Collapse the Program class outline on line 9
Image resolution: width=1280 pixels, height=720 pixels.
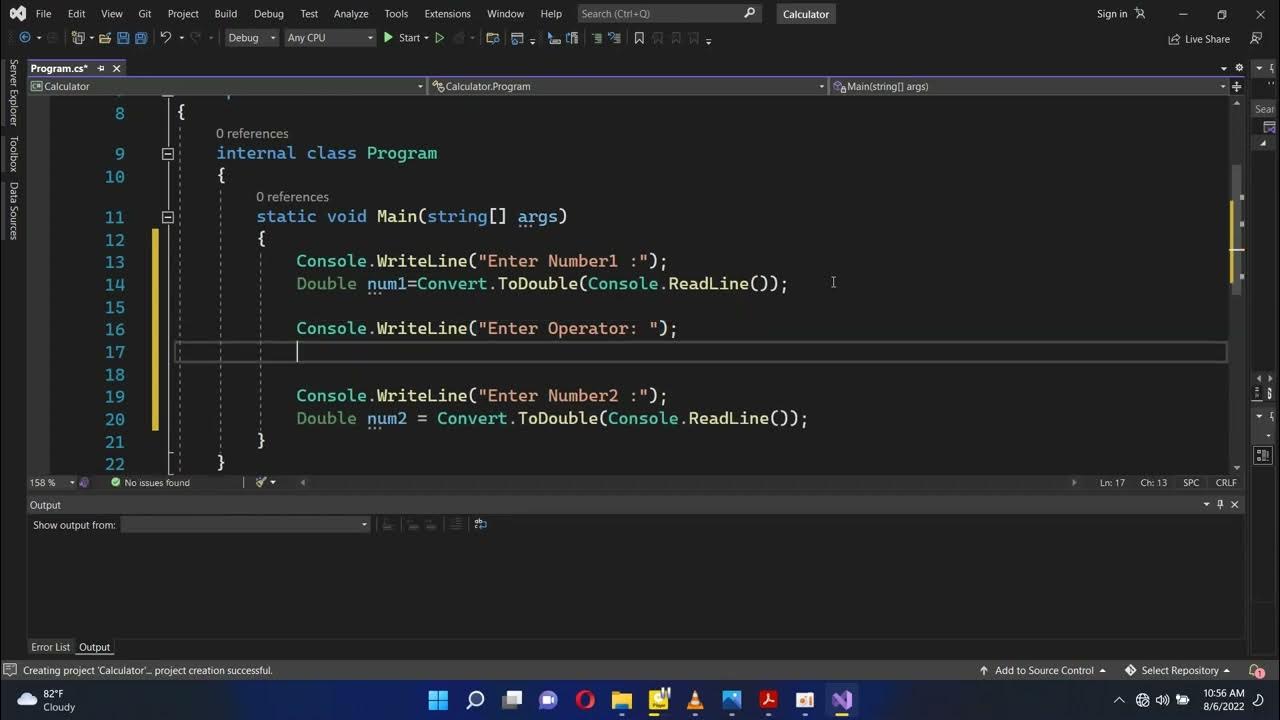168,154
